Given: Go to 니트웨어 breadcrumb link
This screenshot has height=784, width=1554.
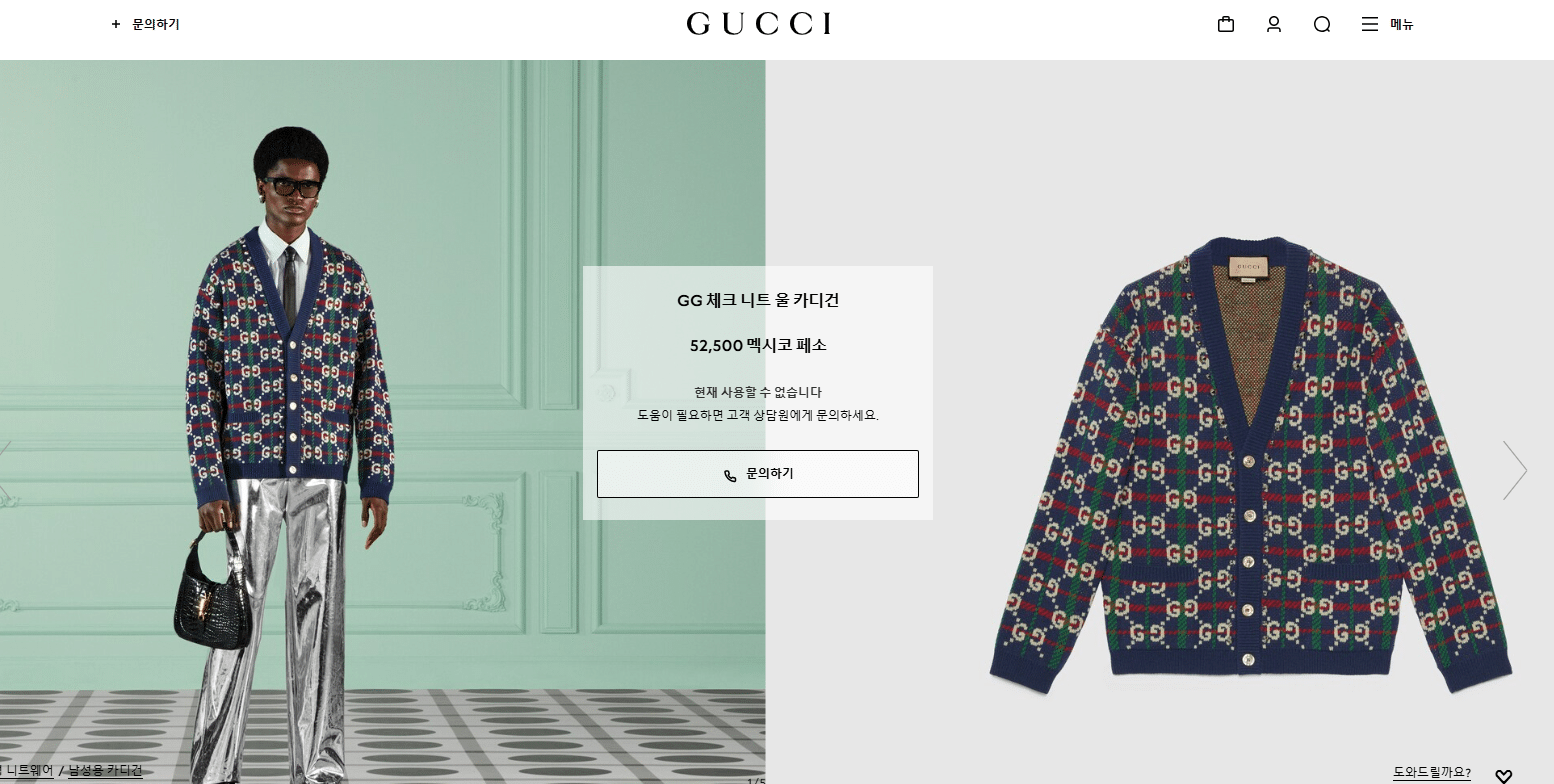Looking at the screenshot, I should [27, 771].
